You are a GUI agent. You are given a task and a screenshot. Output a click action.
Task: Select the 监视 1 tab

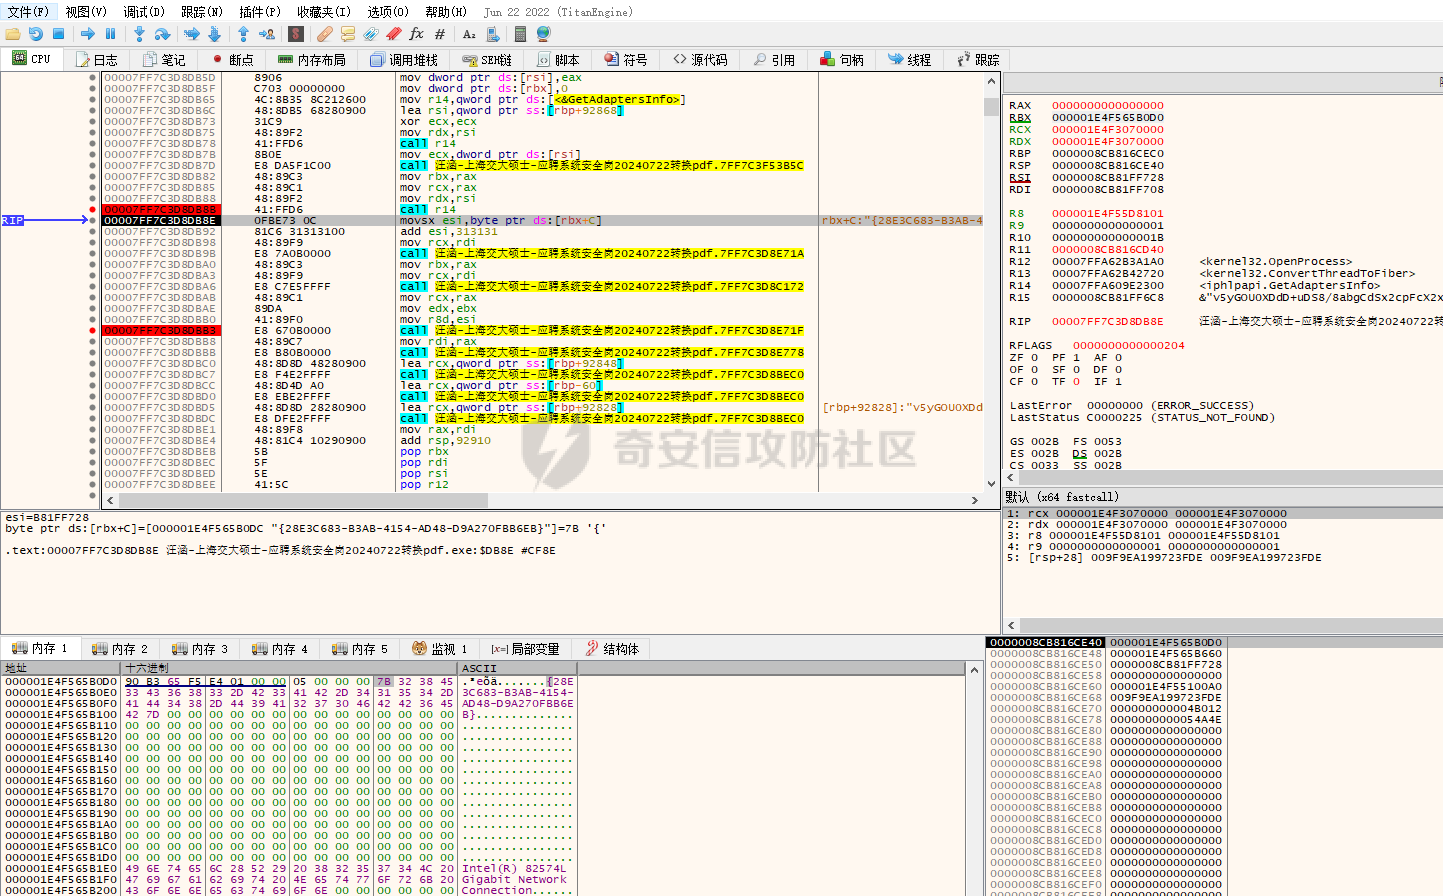coord(440,649)
